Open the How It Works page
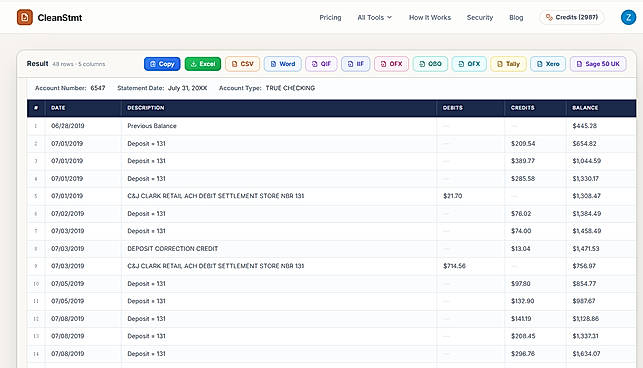This screenshot has height=368, width=643. [430, 18]
